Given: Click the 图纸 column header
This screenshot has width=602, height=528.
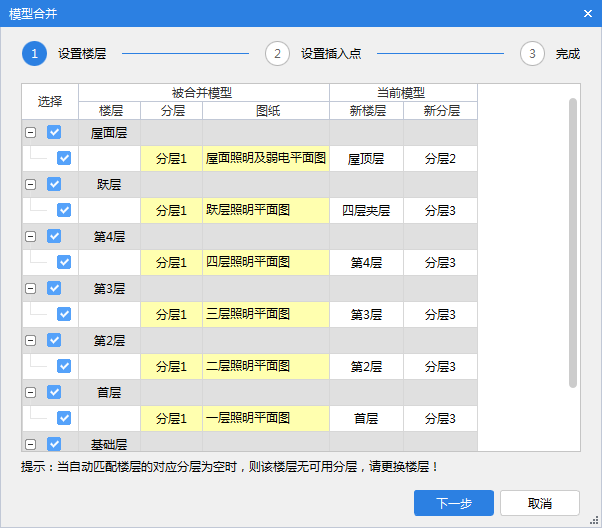Looking at the screenshot, I should point(266,110).
